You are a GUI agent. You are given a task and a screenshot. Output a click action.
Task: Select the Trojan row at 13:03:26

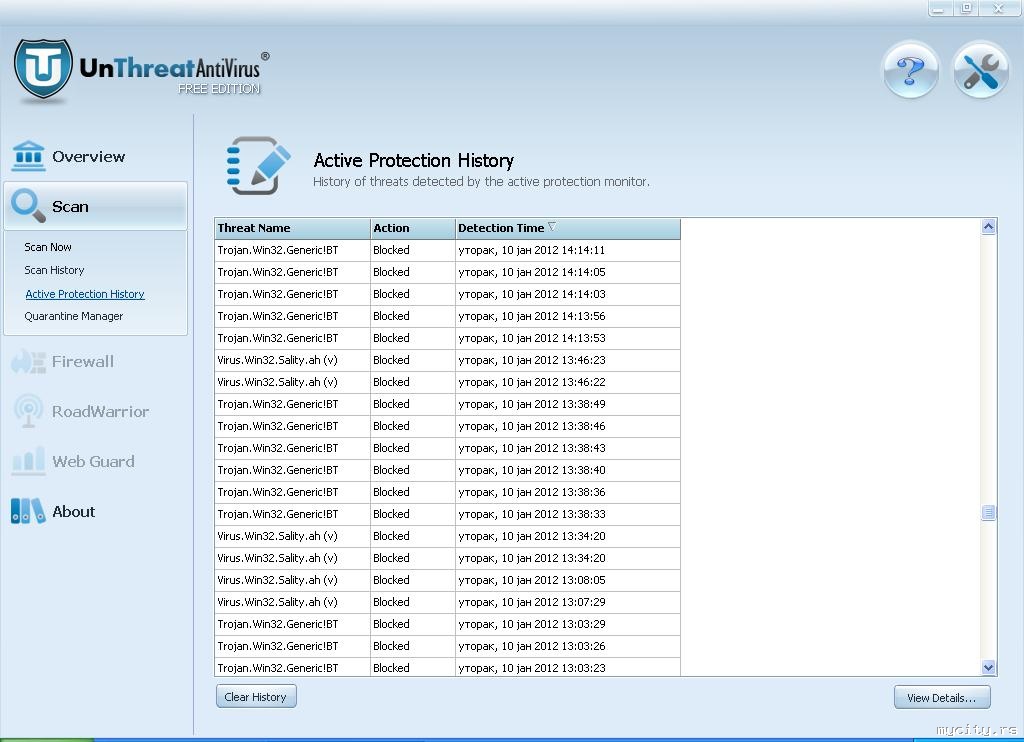pyautogui.click(x=447, y=646)
